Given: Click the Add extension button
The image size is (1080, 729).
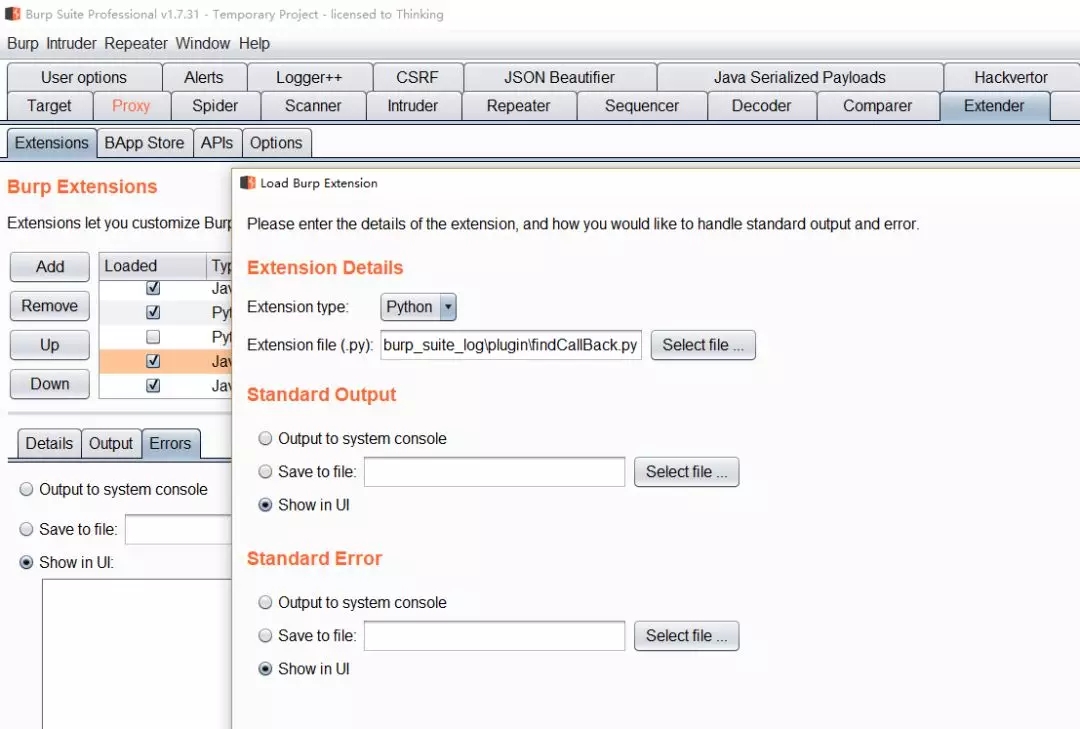Looking at the screenshot, I should click(x=50, y=267).
